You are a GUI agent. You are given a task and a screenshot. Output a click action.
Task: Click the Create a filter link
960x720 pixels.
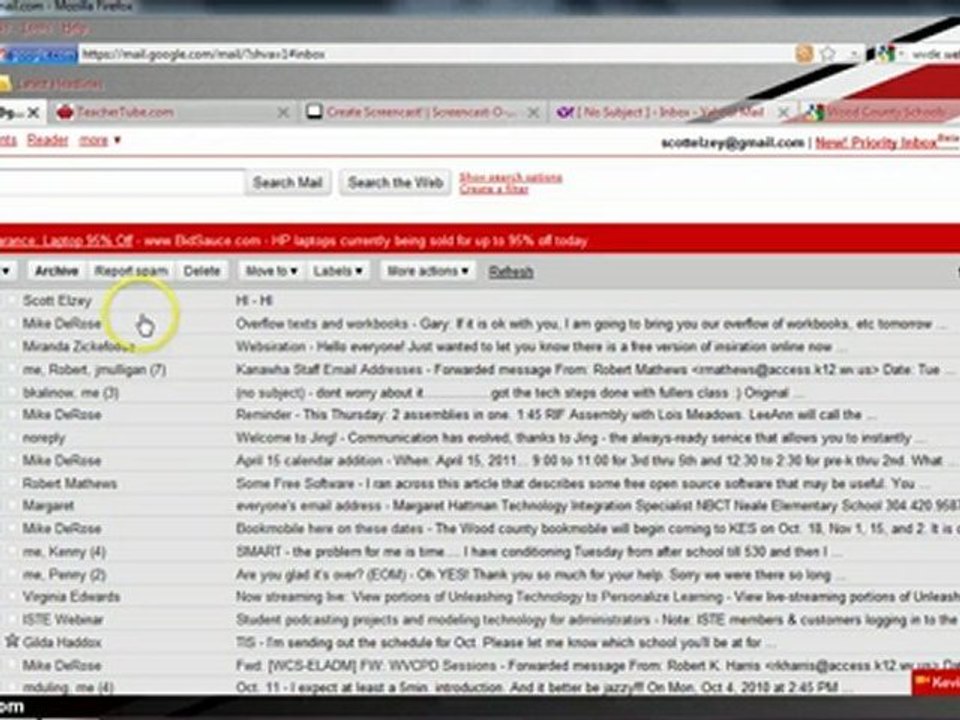point(493,189)
